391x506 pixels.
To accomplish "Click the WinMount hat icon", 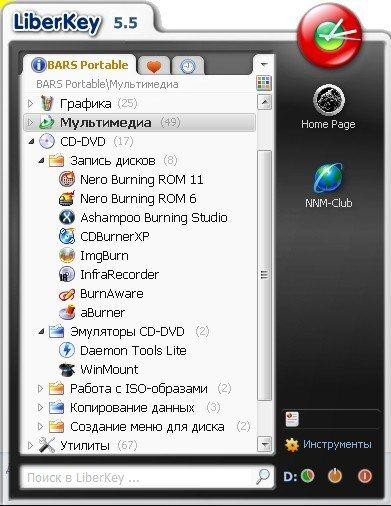I will click(x=67, y=369).
